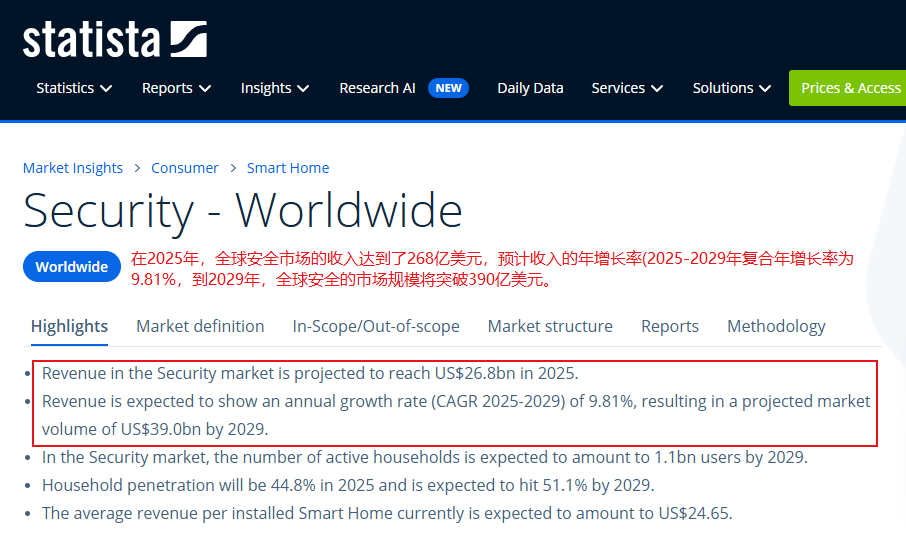Navigate to Market Insights breadcrumb
The height and width of the screenshot is (543, 906).
click(x=73, y=168)
